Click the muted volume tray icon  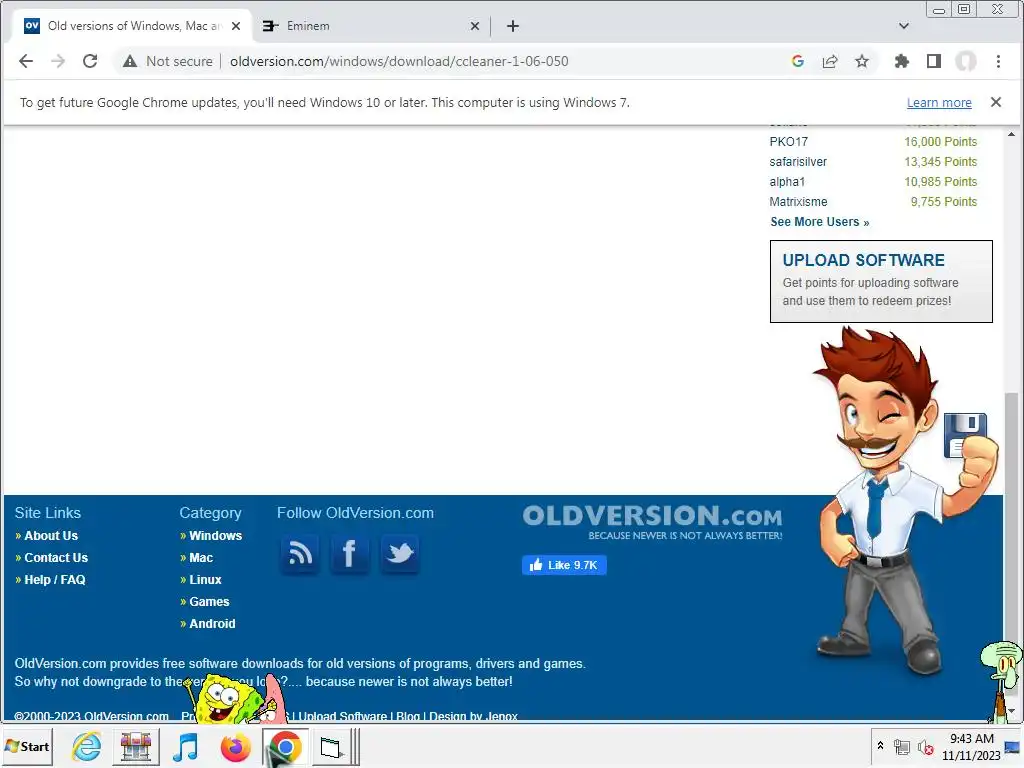pyautogui.click(x=925, y=747)
